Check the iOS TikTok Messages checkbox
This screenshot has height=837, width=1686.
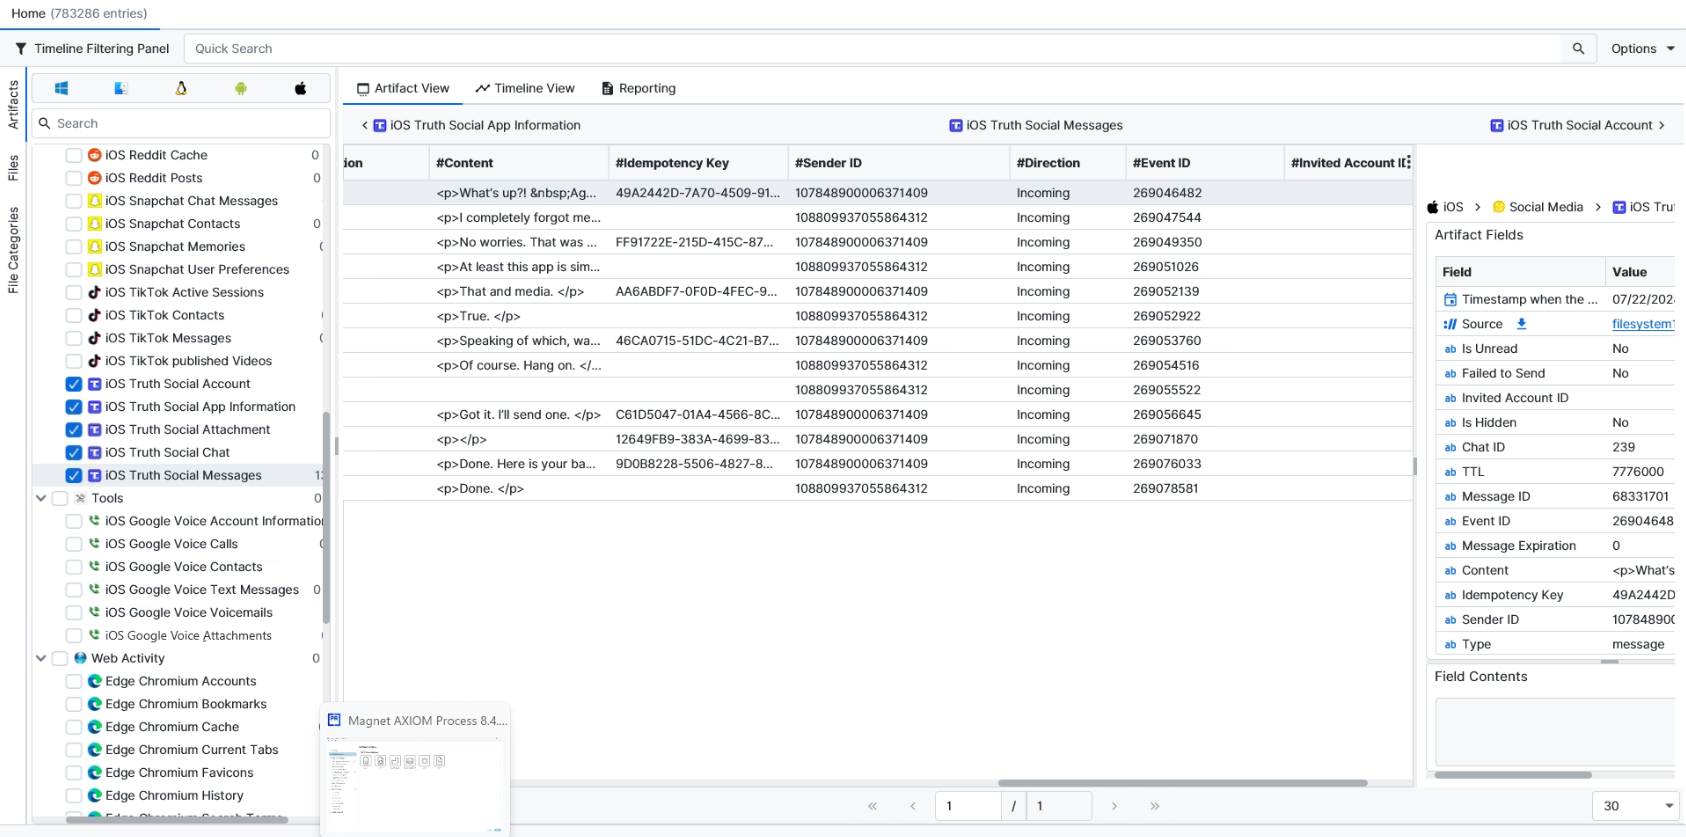pyautogui.click(x=74, y=338)
